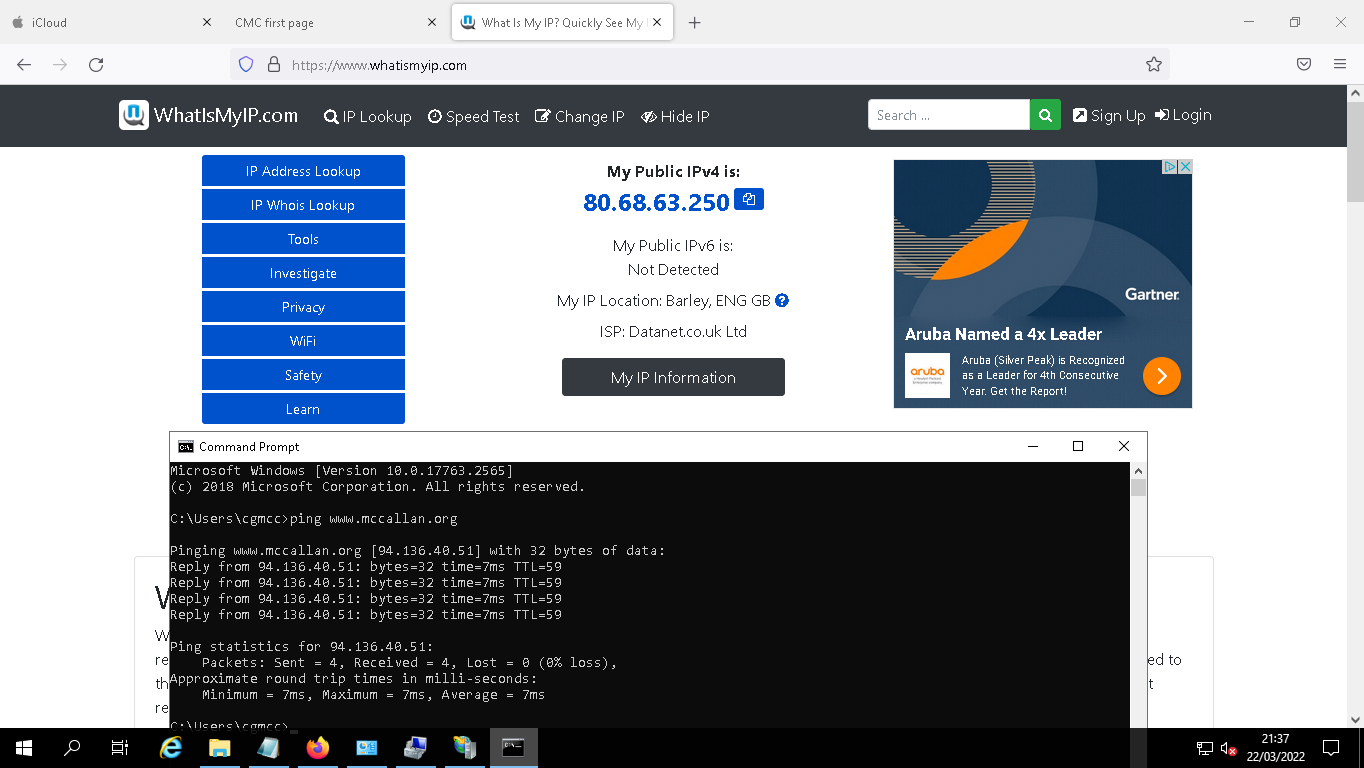The width and height of the screenshot is (1364, 768).
Task: Click the 'ISP: Datanet.co.uk Ltd' text
Action: (673, 331)
